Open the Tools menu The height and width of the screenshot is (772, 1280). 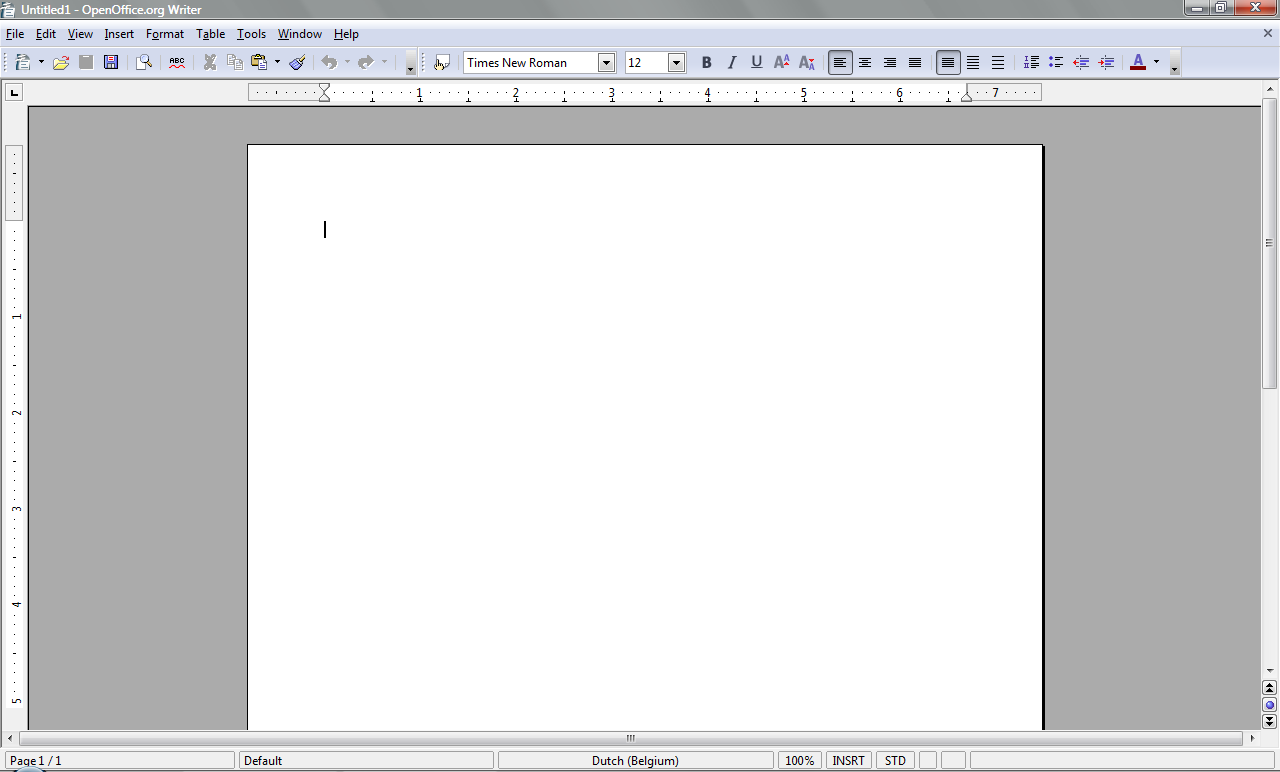tap(251, 34)
